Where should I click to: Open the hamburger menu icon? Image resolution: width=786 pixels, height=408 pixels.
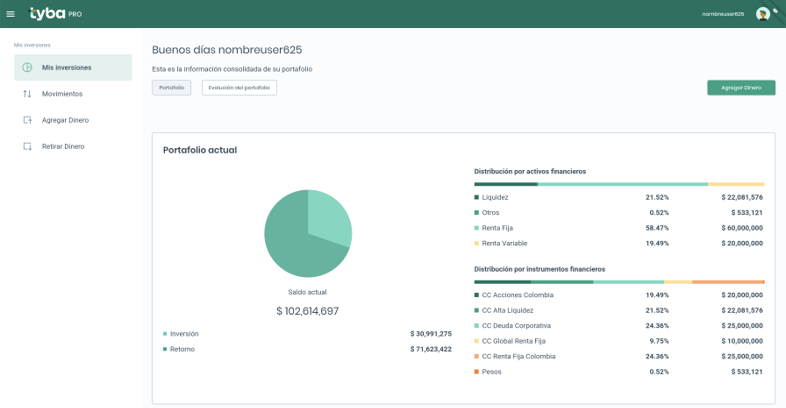pos(11,14)
